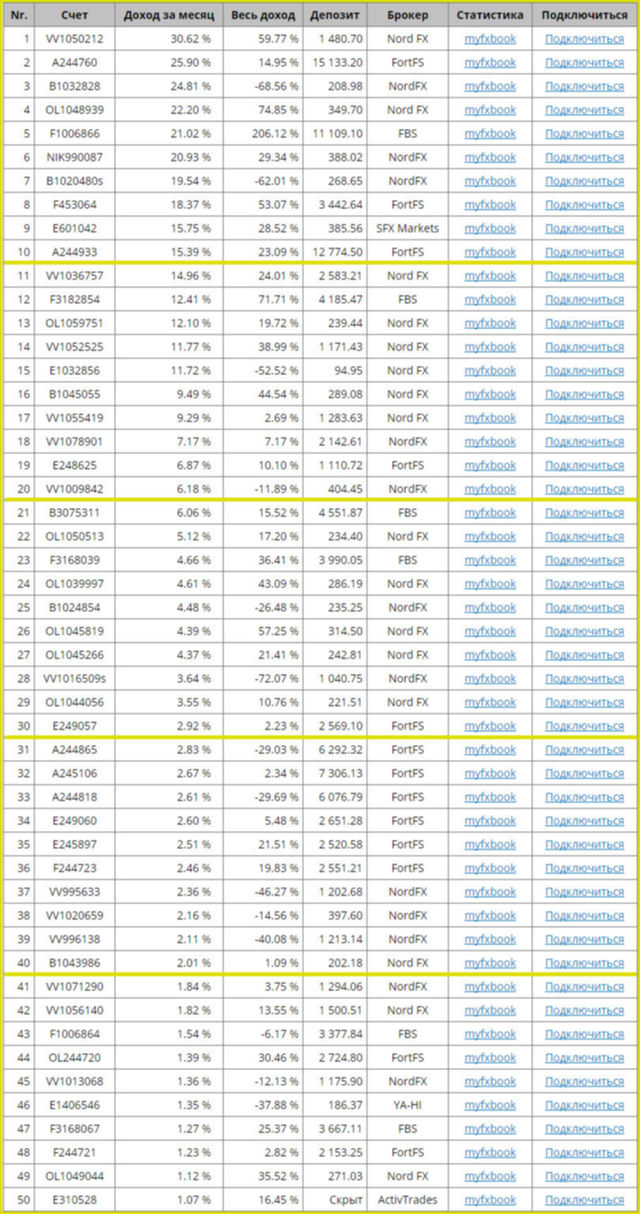Image resolution: width=640 pixels, height=1214 pixels.
Task: Click the Депозит column header
Action: point(330,16)
